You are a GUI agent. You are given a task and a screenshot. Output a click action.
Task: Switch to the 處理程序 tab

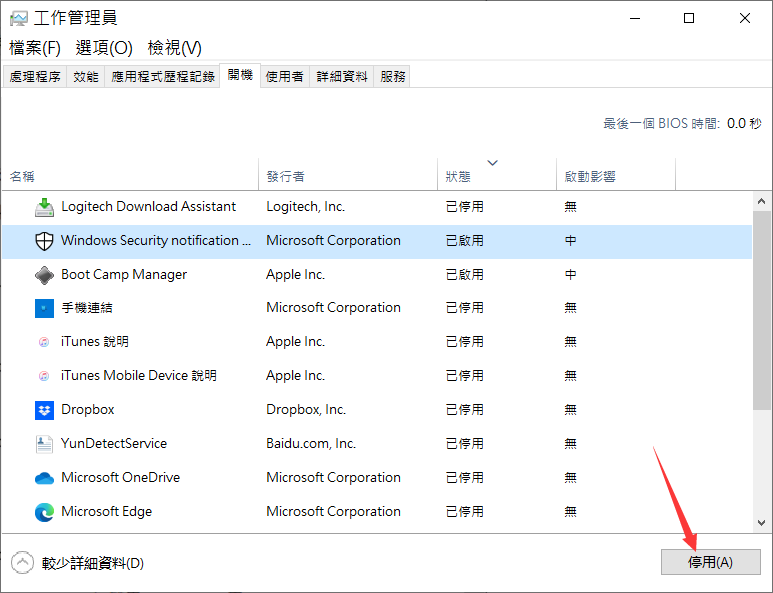tap(35, 77)
